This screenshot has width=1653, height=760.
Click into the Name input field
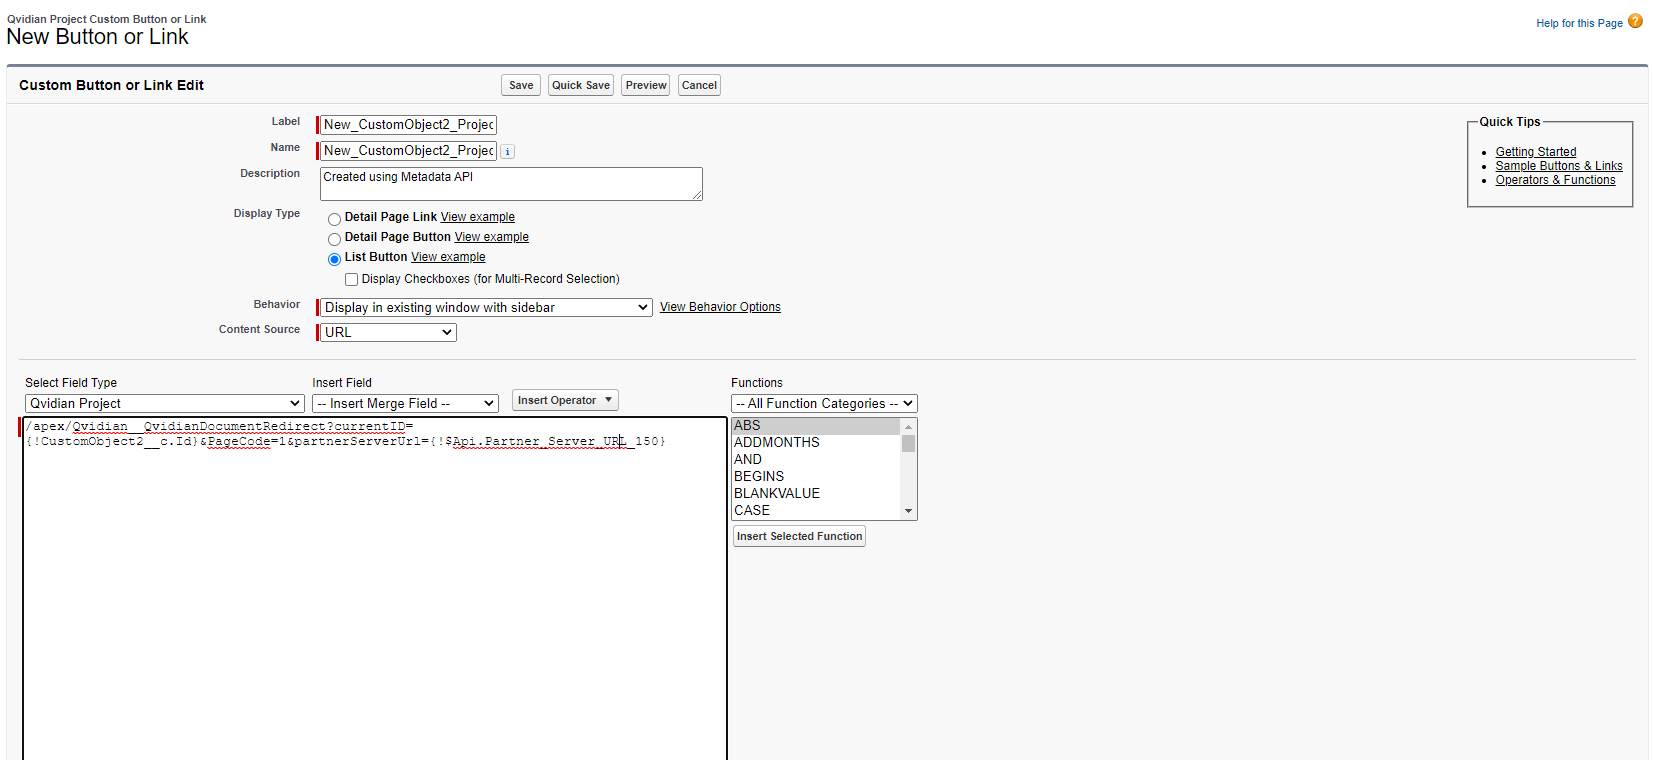click(x=408, y=151)
